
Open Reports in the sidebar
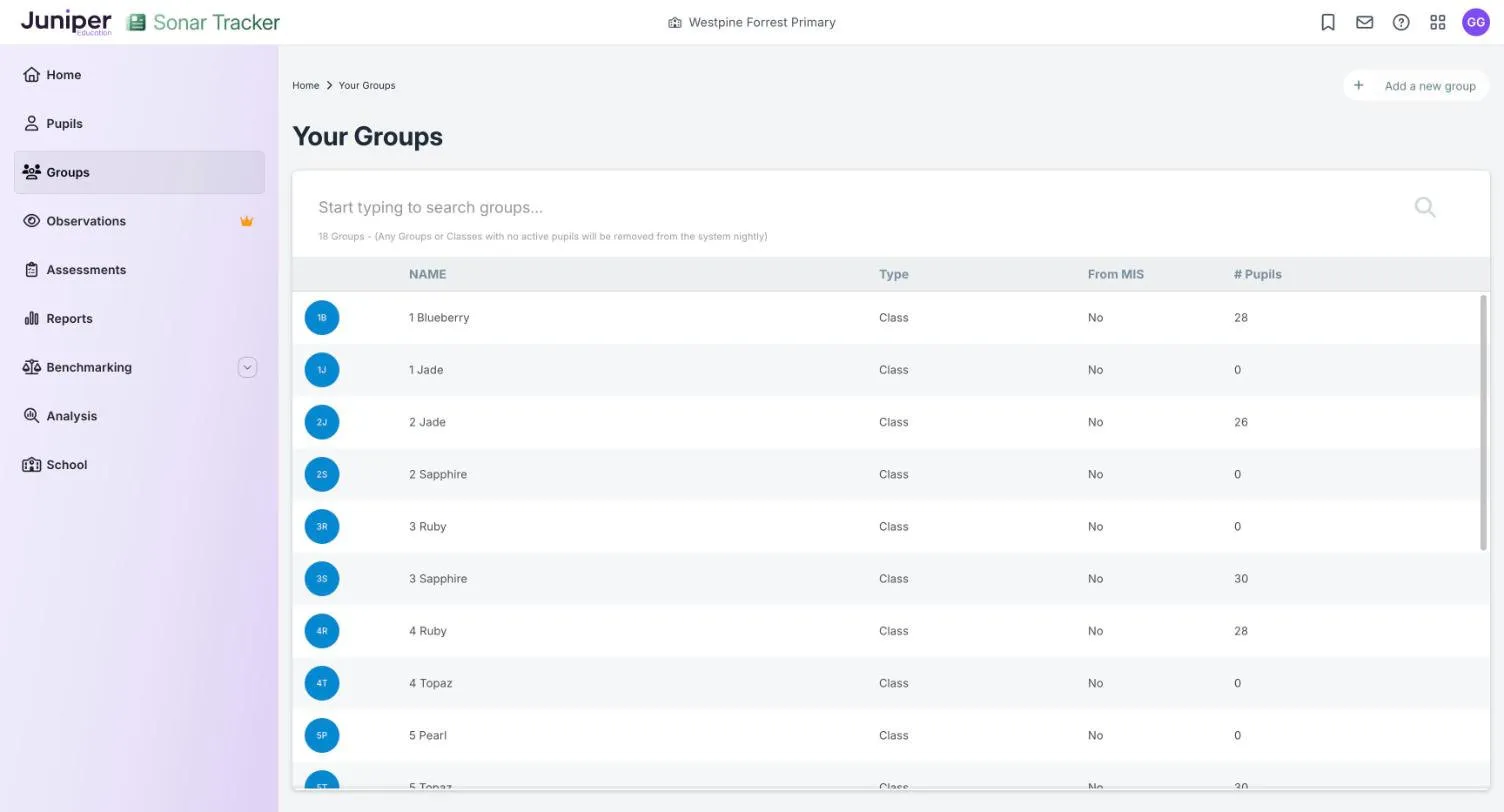pyautogui.click(x=139, y=319)
